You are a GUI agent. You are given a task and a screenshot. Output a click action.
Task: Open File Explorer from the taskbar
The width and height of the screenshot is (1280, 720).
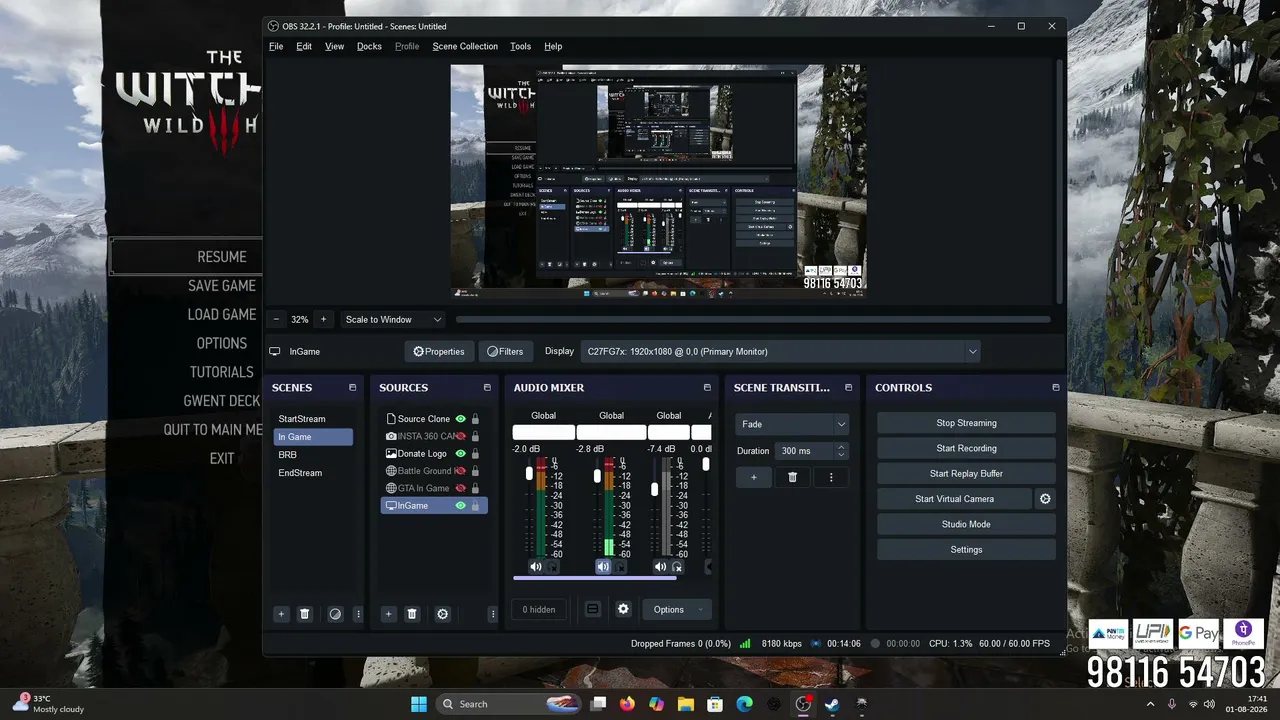pyautogui.click(x=685, y=704)
